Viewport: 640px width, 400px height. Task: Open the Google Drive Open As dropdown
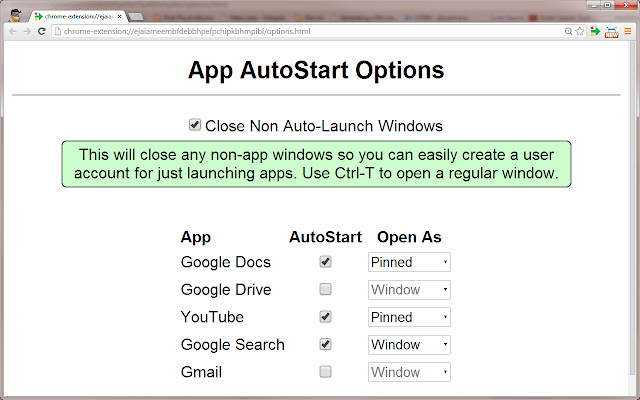click(x=409, y=290)
